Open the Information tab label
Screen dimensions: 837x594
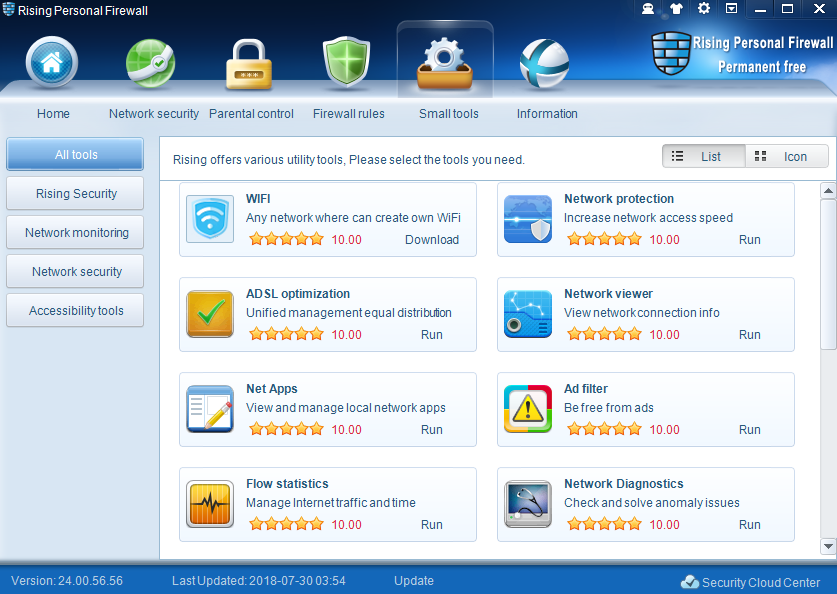(547, 114)
